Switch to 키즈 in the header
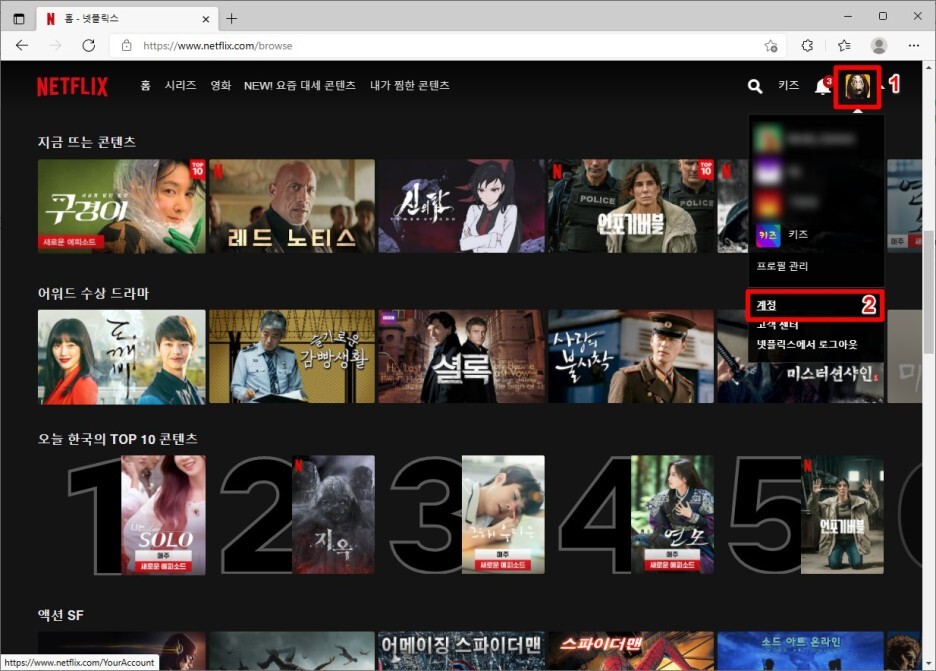 coord(789,85)
